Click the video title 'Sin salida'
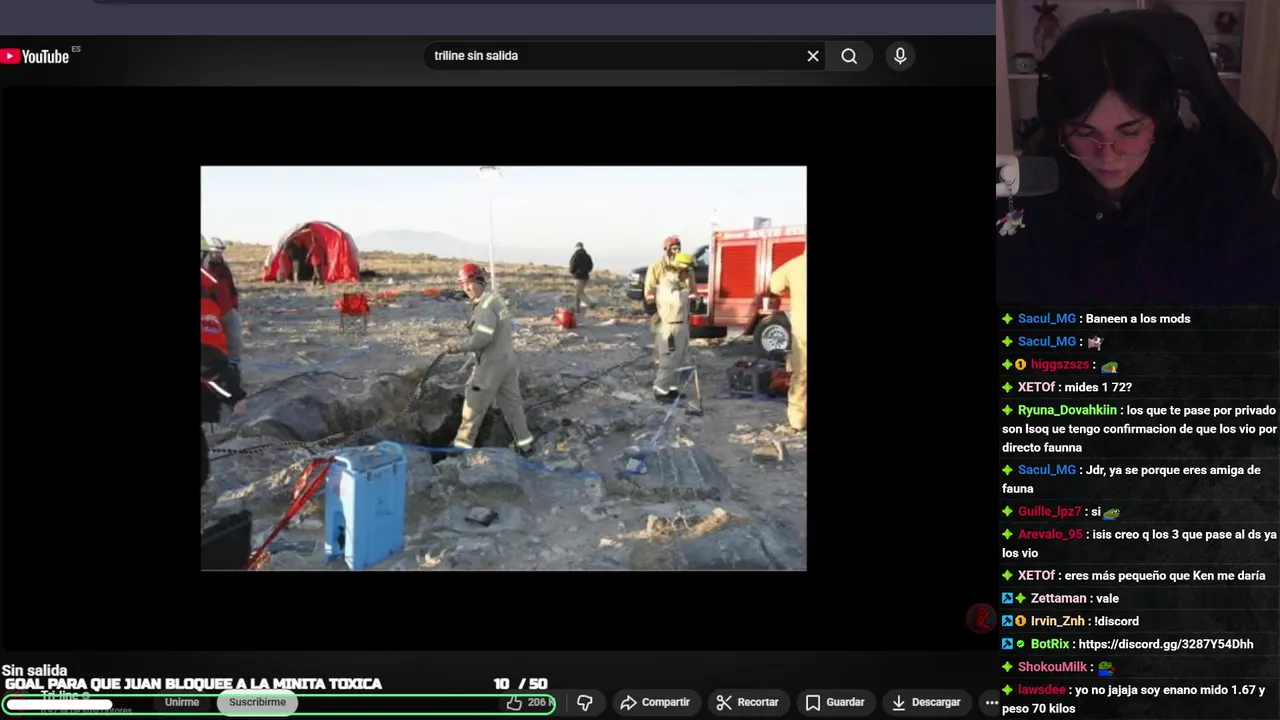The height and width of the screenshot is (720, 1280). pyautogui.click(x=34, y=670)
